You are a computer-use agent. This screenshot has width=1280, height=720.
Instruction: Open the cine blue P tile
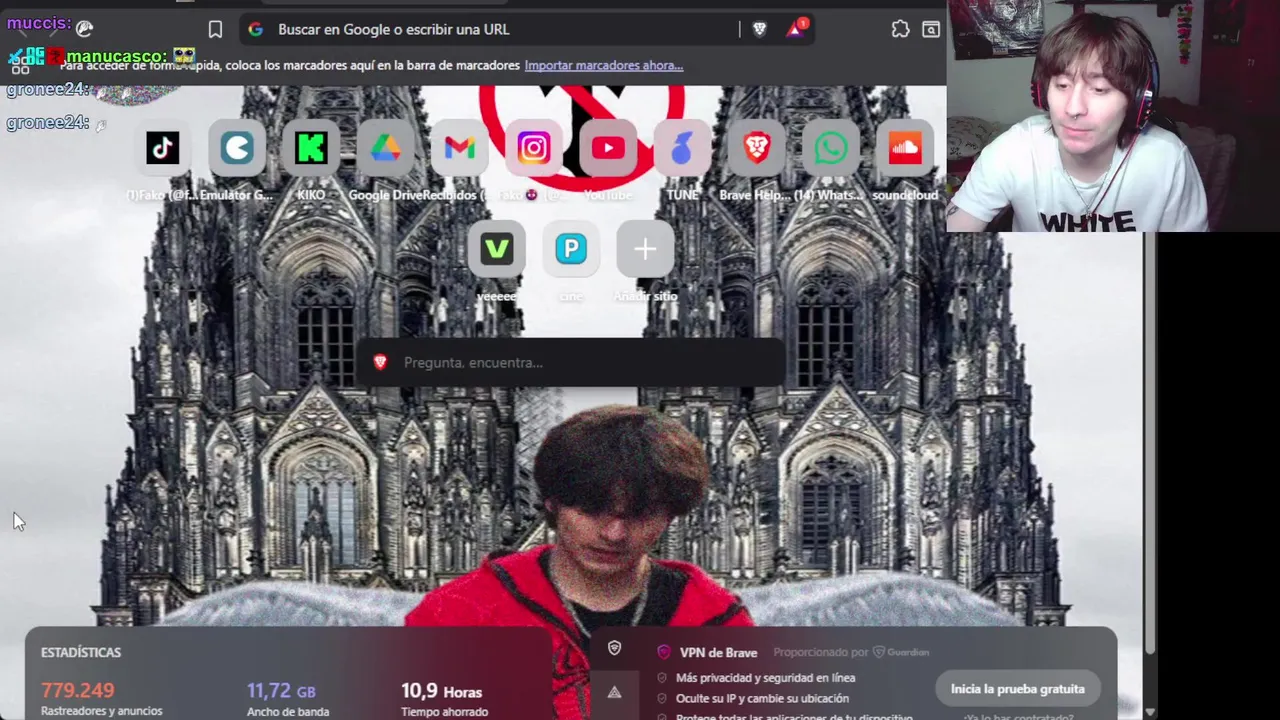(x=571, y=248)
